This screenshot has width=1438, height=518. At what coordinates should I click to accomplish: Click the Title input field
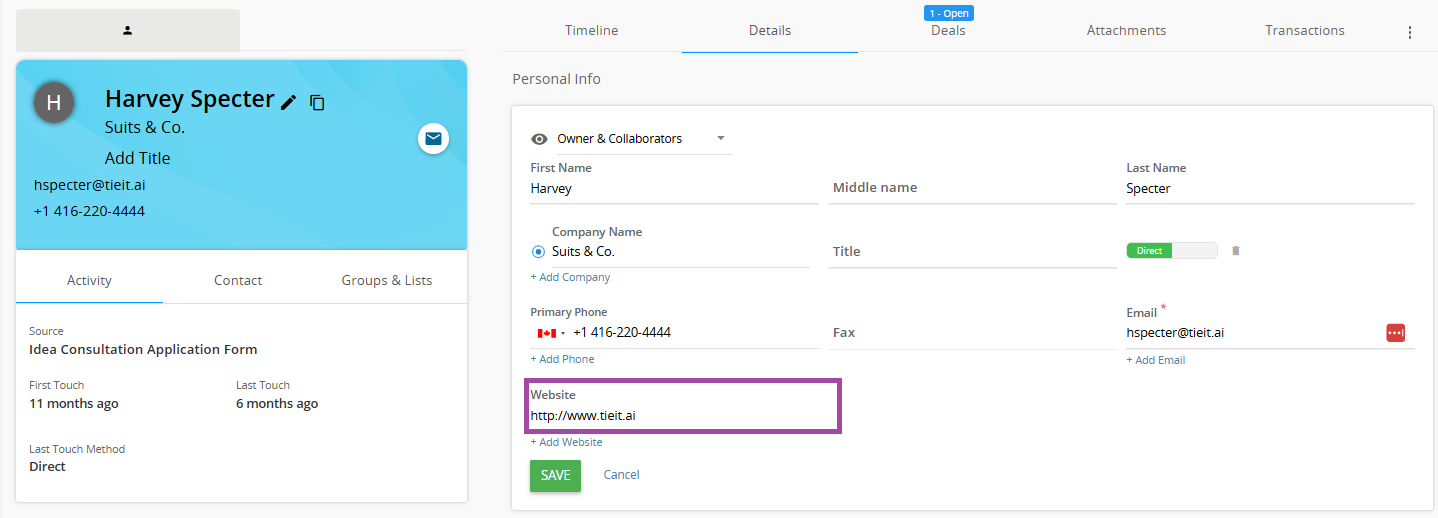coord(974,252)
